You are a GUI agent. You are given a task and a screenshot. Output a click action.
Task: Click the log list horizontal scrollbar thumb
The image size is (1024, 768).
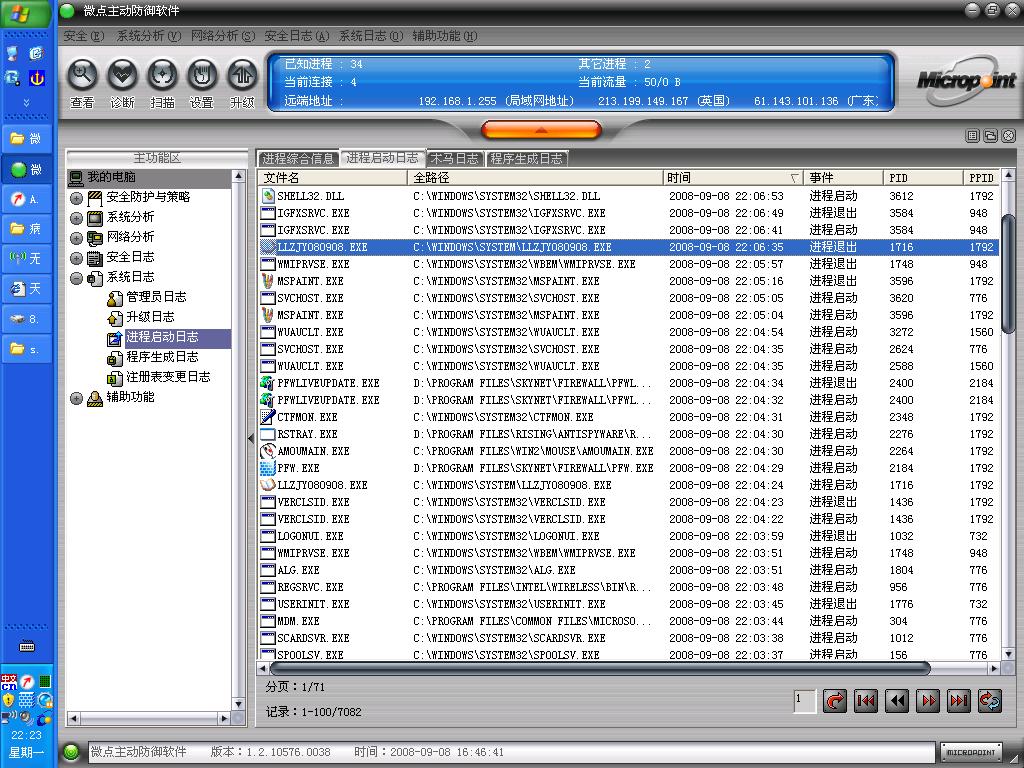coord(600,668)
